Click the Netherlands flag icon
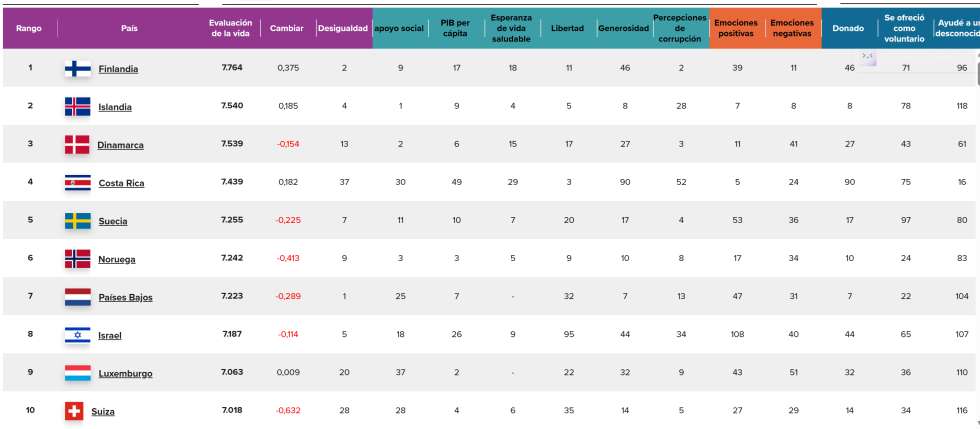 click(x=77, y=297)
